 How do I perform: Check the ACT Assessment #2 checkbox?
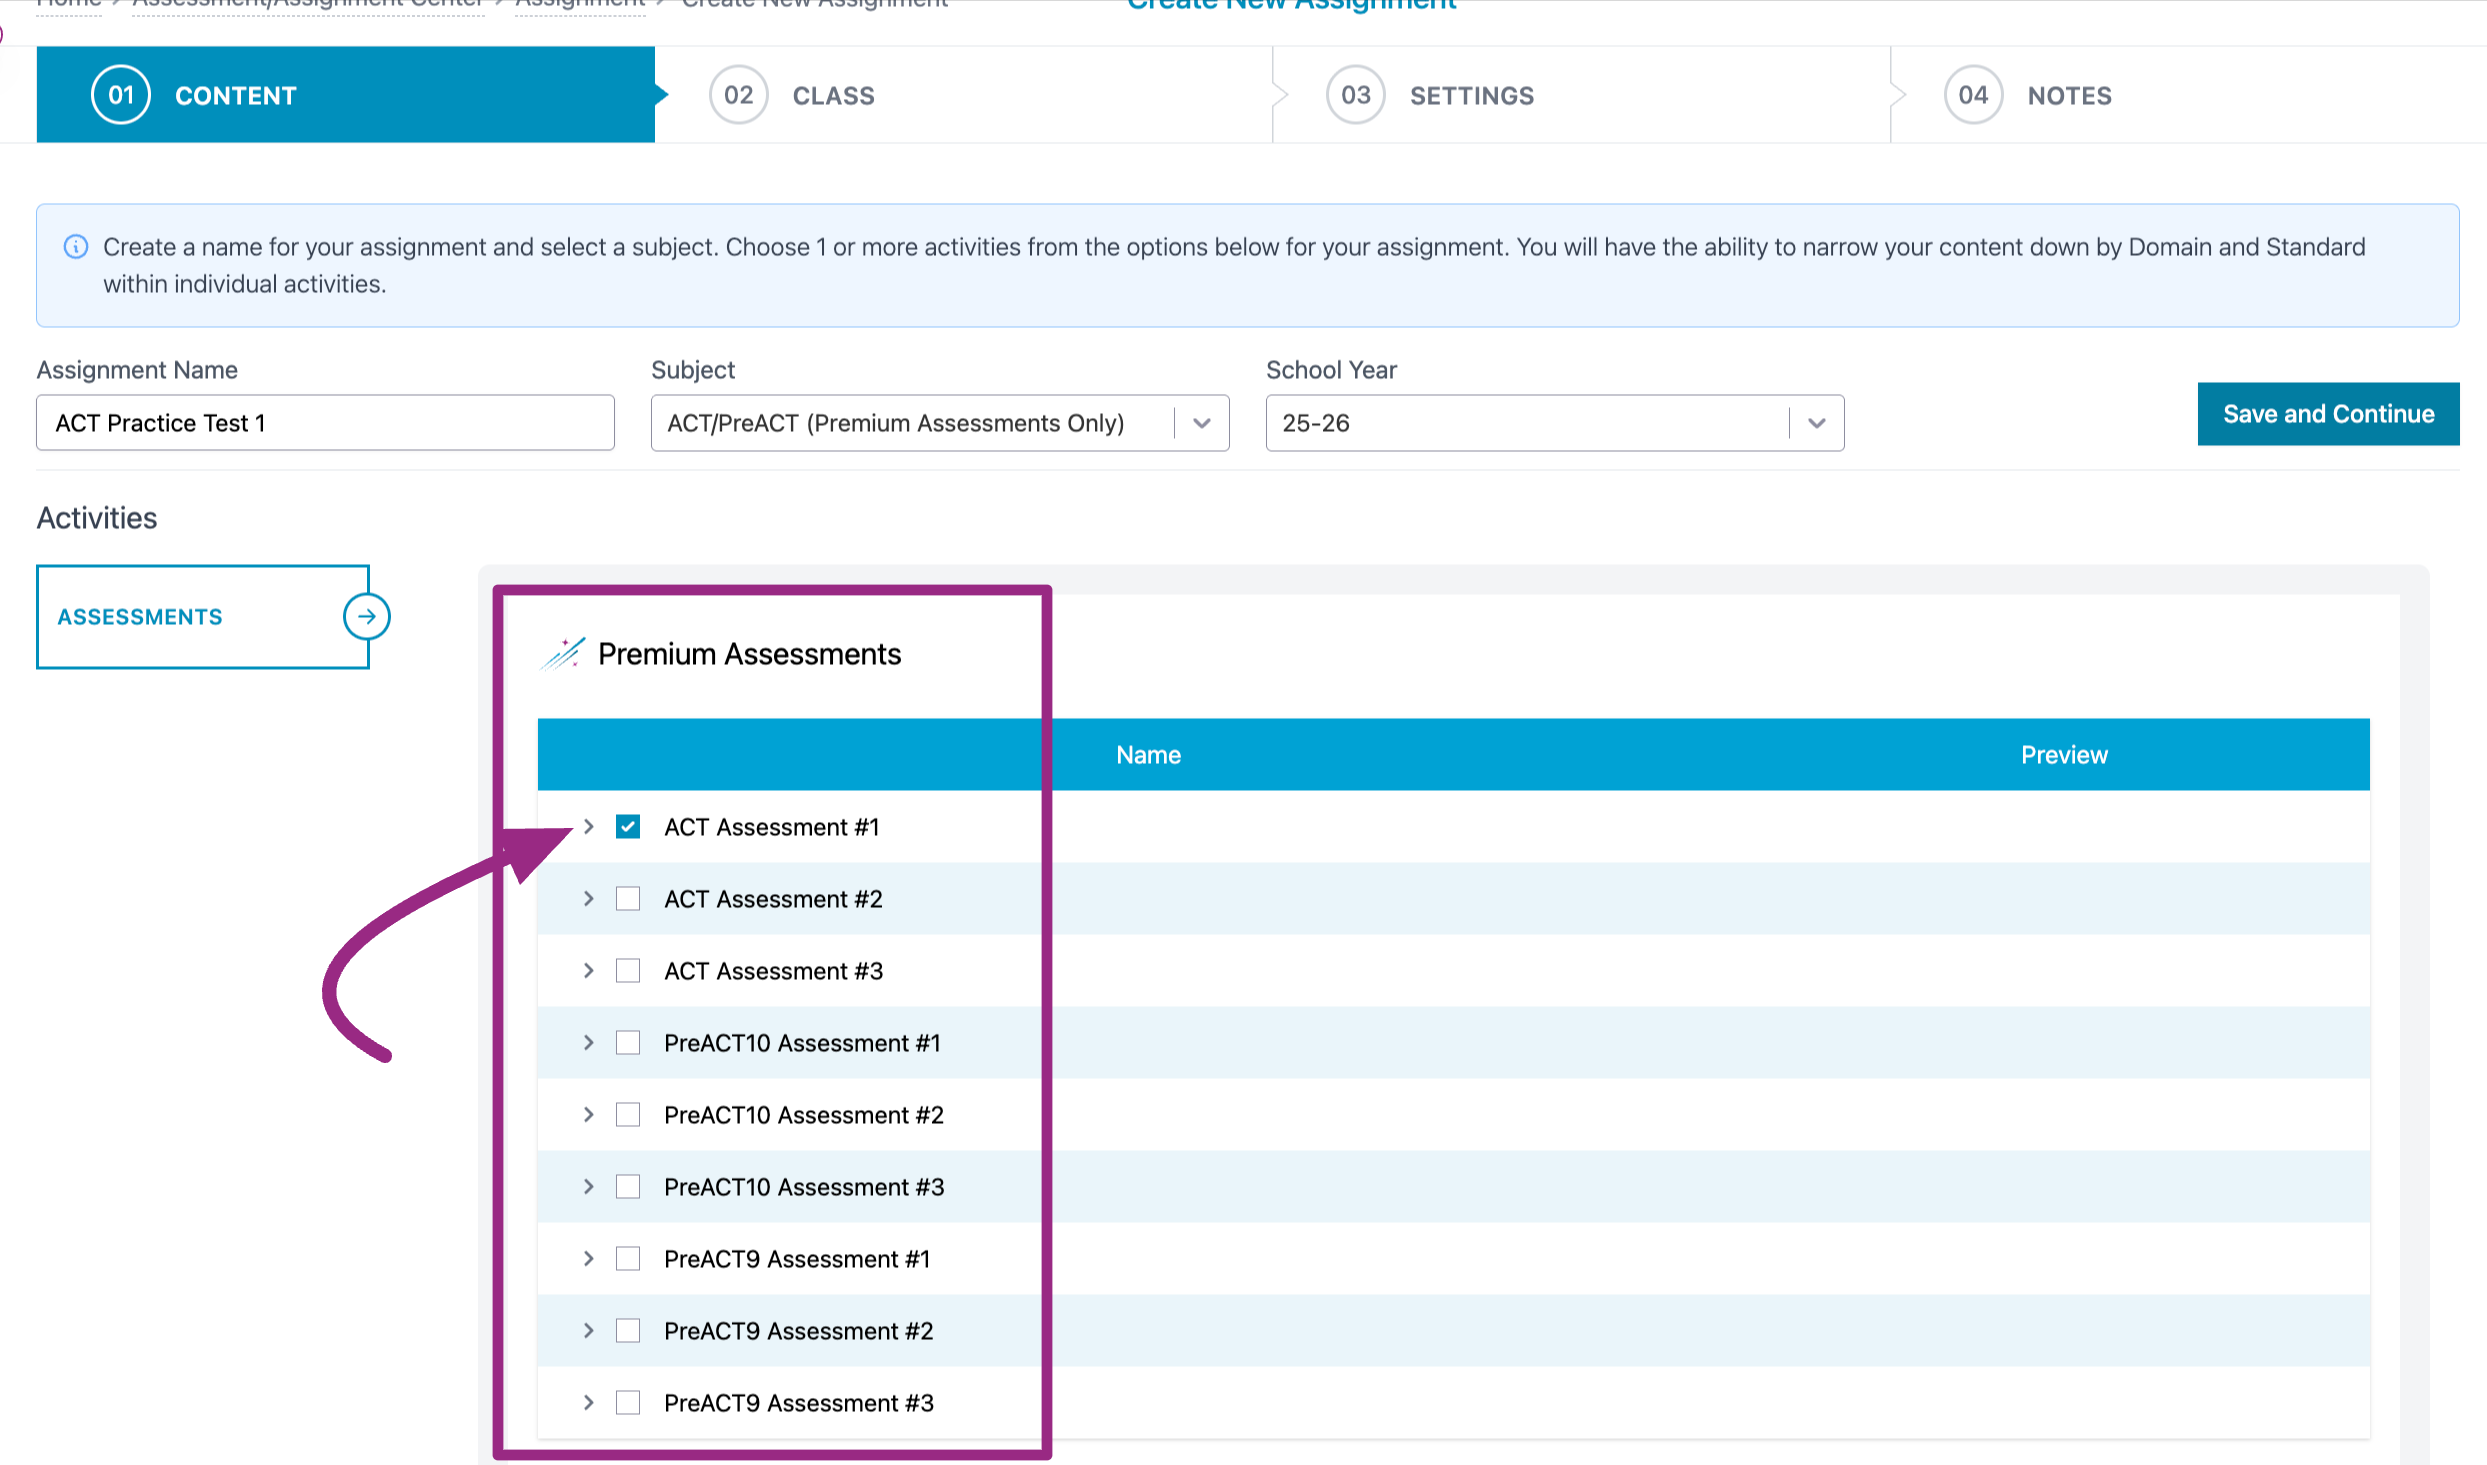pyautogui.click(x=628, y=899)
